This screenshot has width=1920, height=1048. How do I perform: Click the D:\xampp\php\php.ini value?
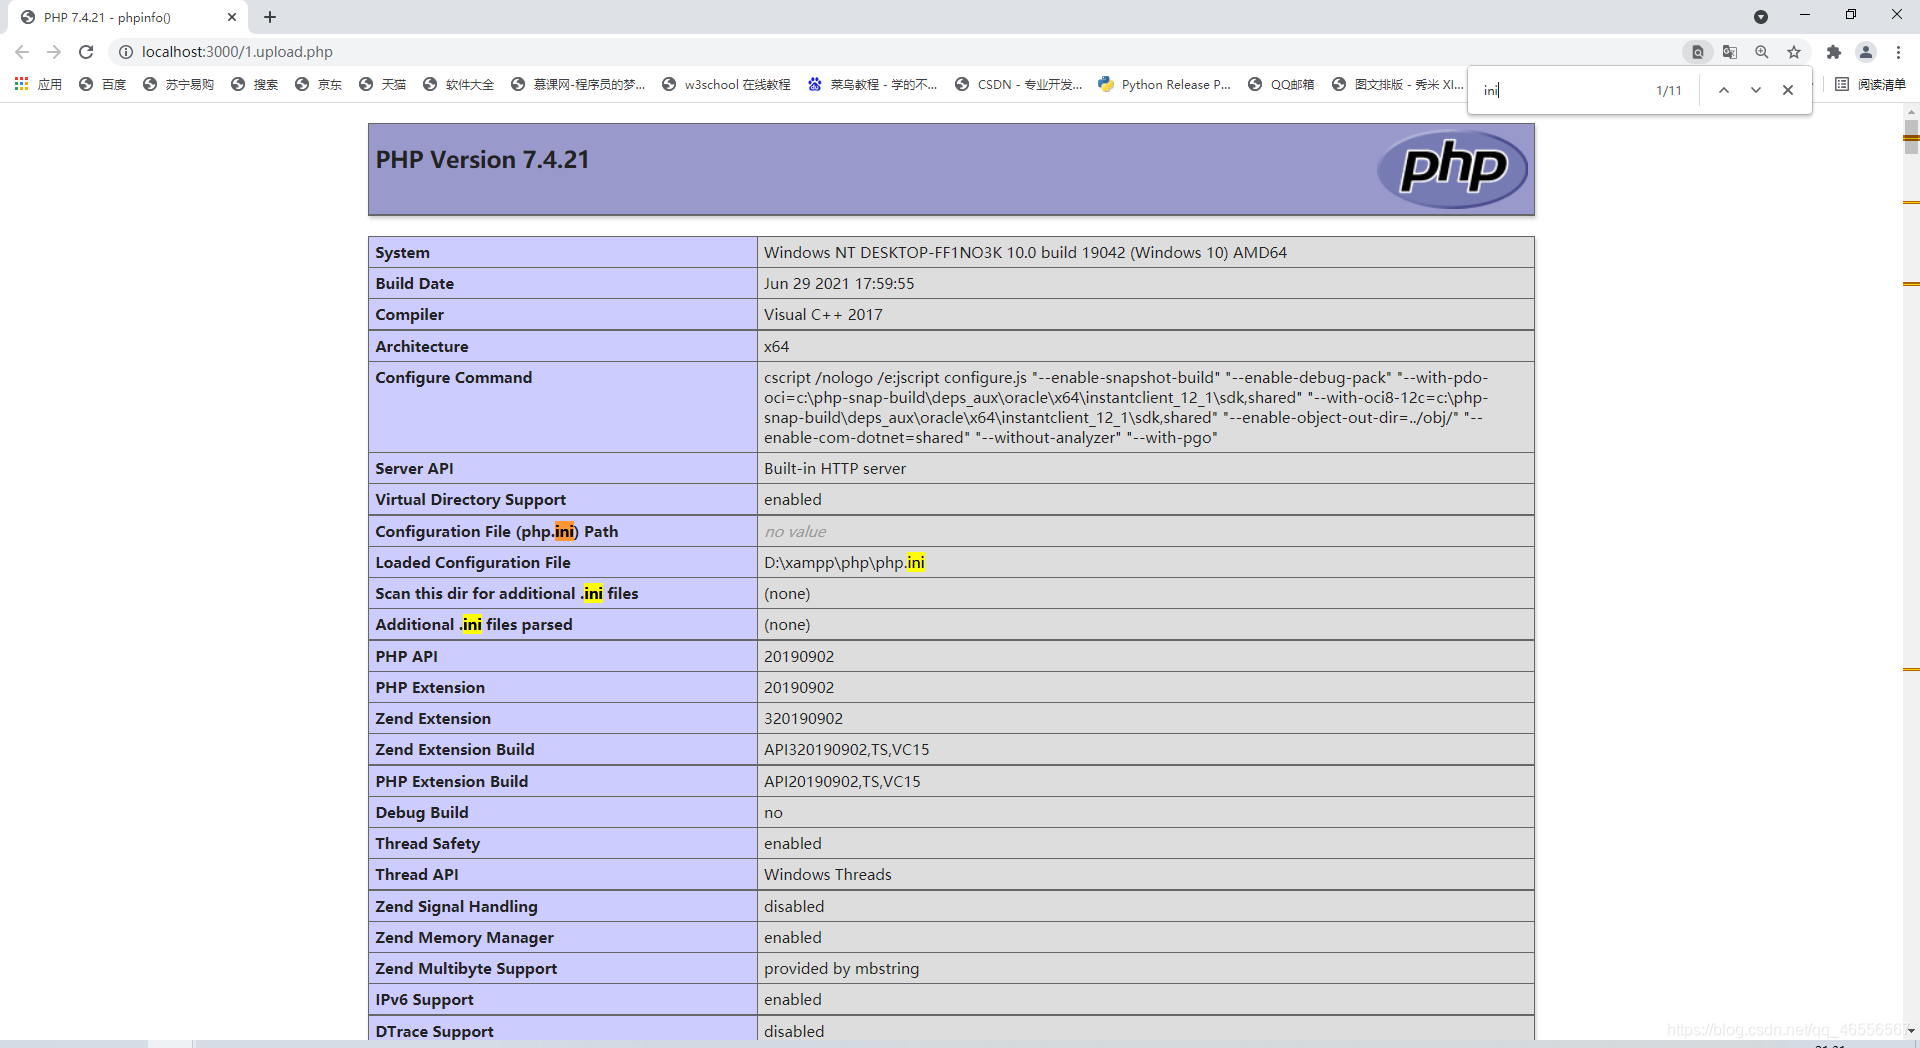(844, 562)
